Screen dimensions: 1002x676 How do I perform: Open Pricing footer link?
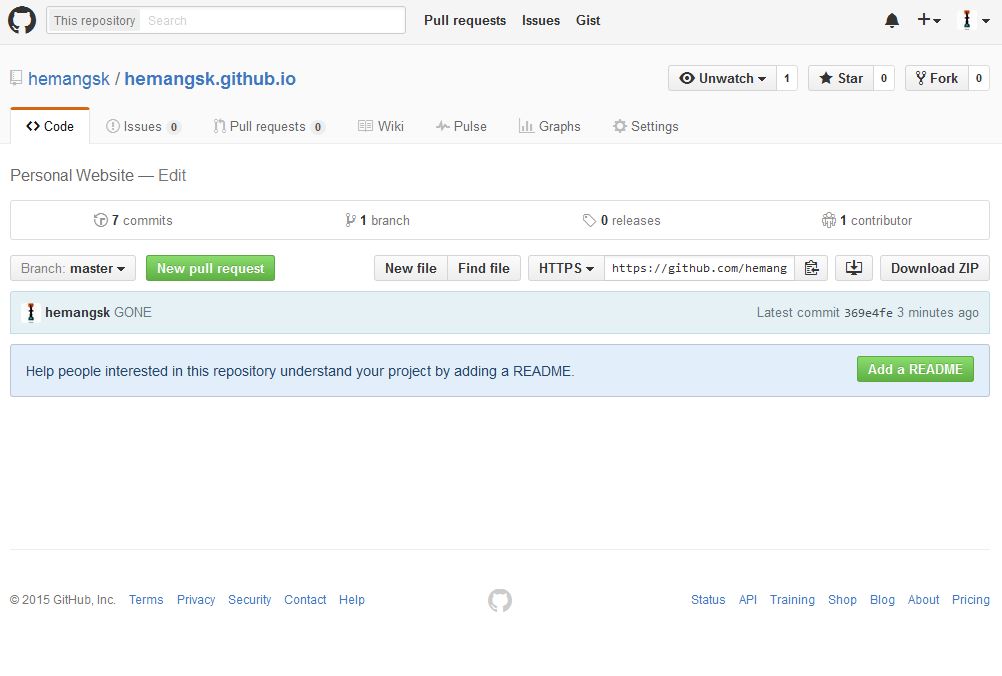[971, 600]
